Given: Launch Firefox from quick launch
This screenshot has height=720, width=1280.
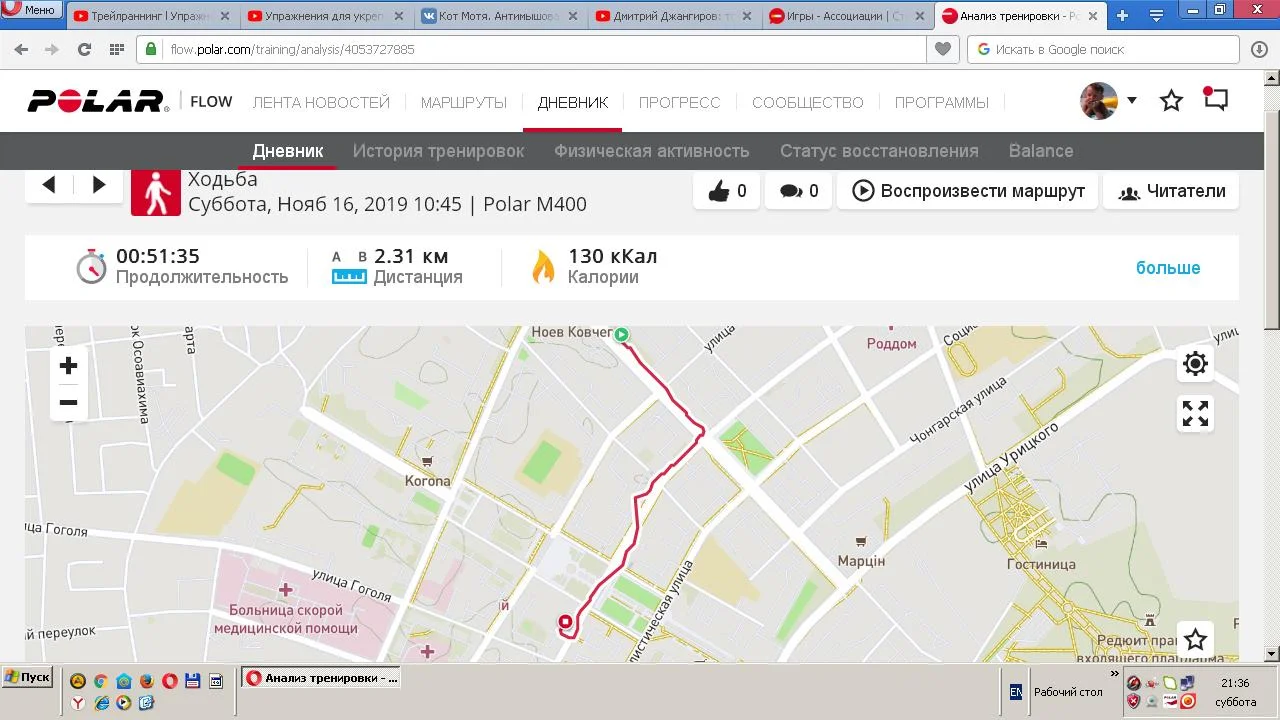Looking at the screenshot, I should tap(147, 681).
